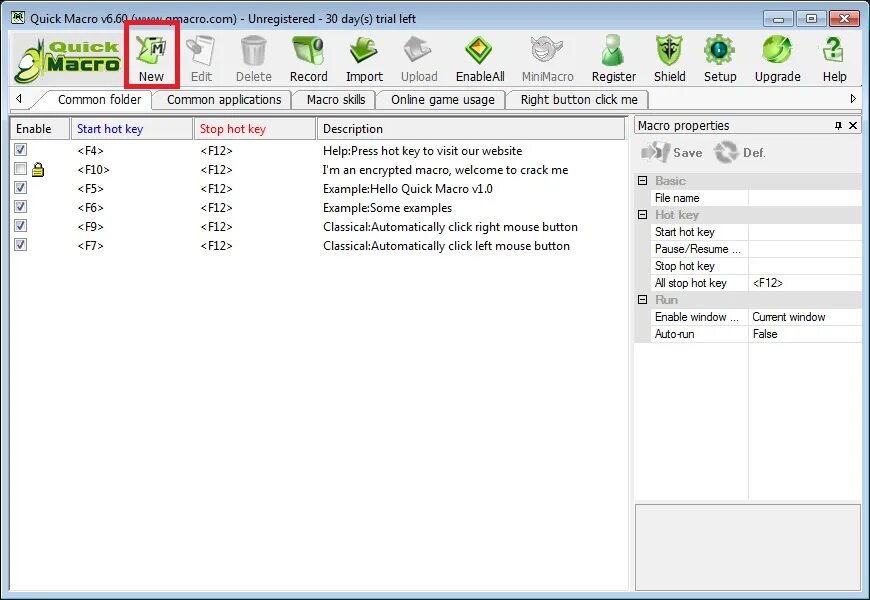Click the File name value field

pos(805,198)
